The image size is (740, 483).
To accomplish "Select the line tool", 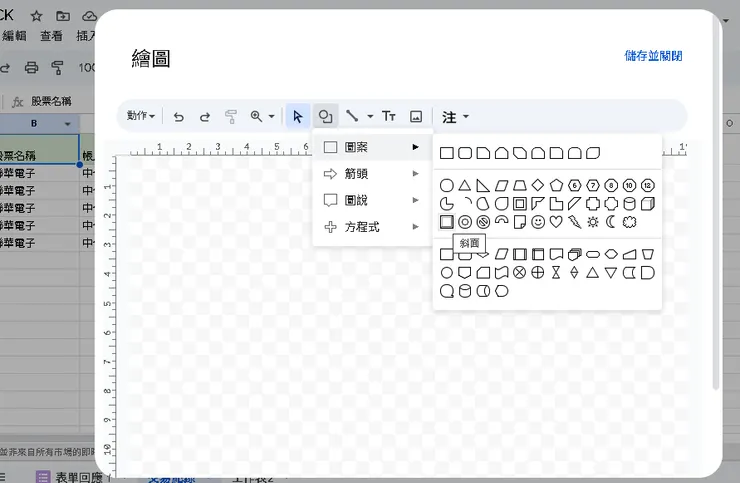I will tap(352, 116).
